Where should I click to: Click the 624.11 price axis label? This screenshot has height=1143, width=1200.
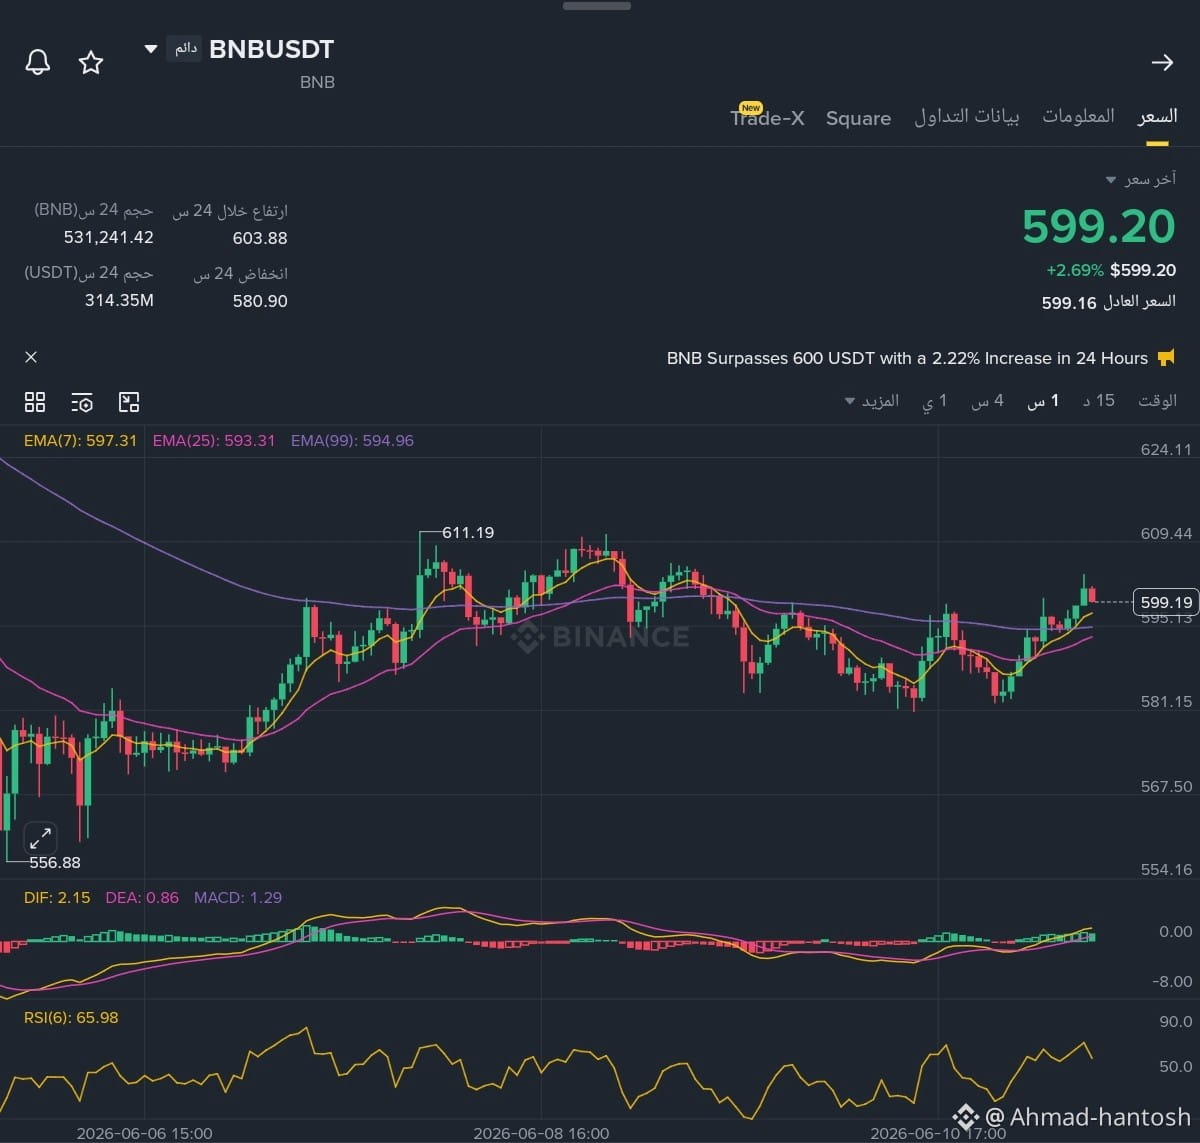(x=1166, y=450)
